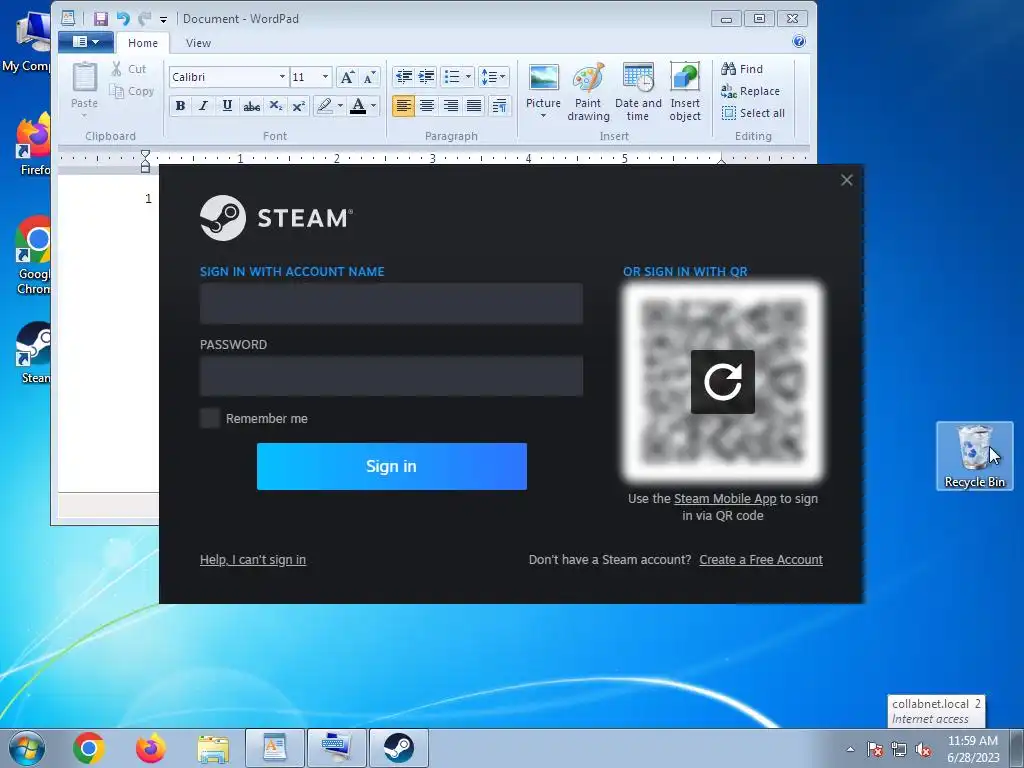Expand line spacing dropdown in WordPad
1024x768 pixels.
point(502,77)
